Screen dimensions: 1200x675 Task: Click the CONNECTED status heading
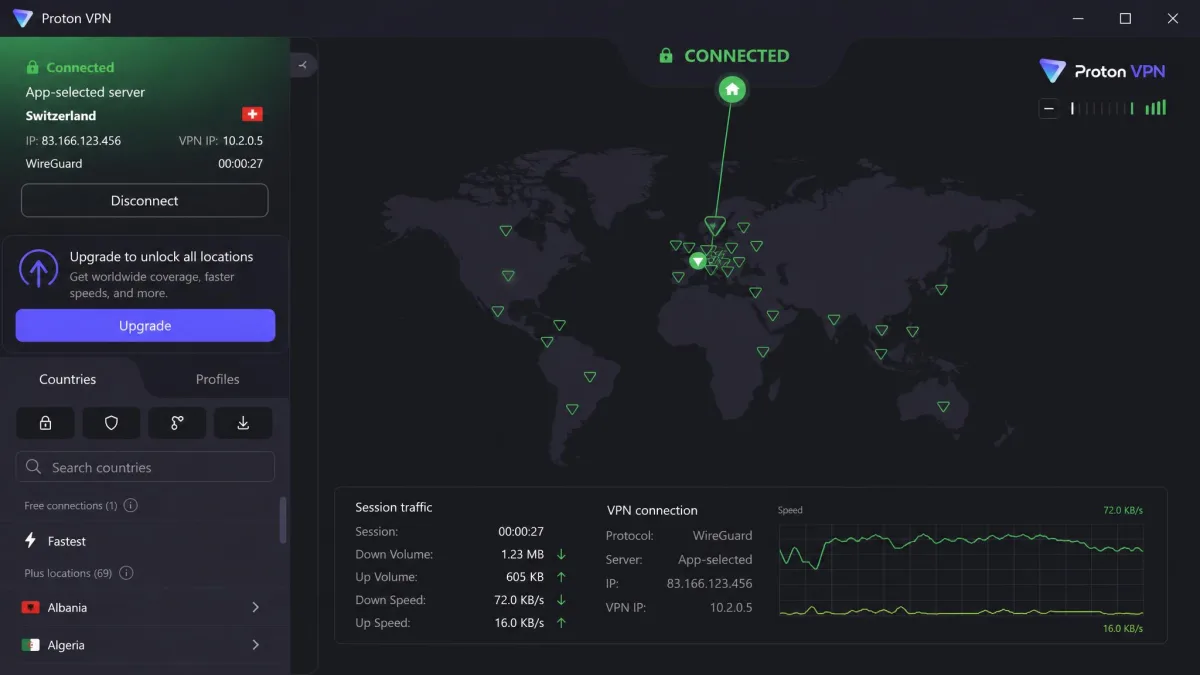point(737,56)
